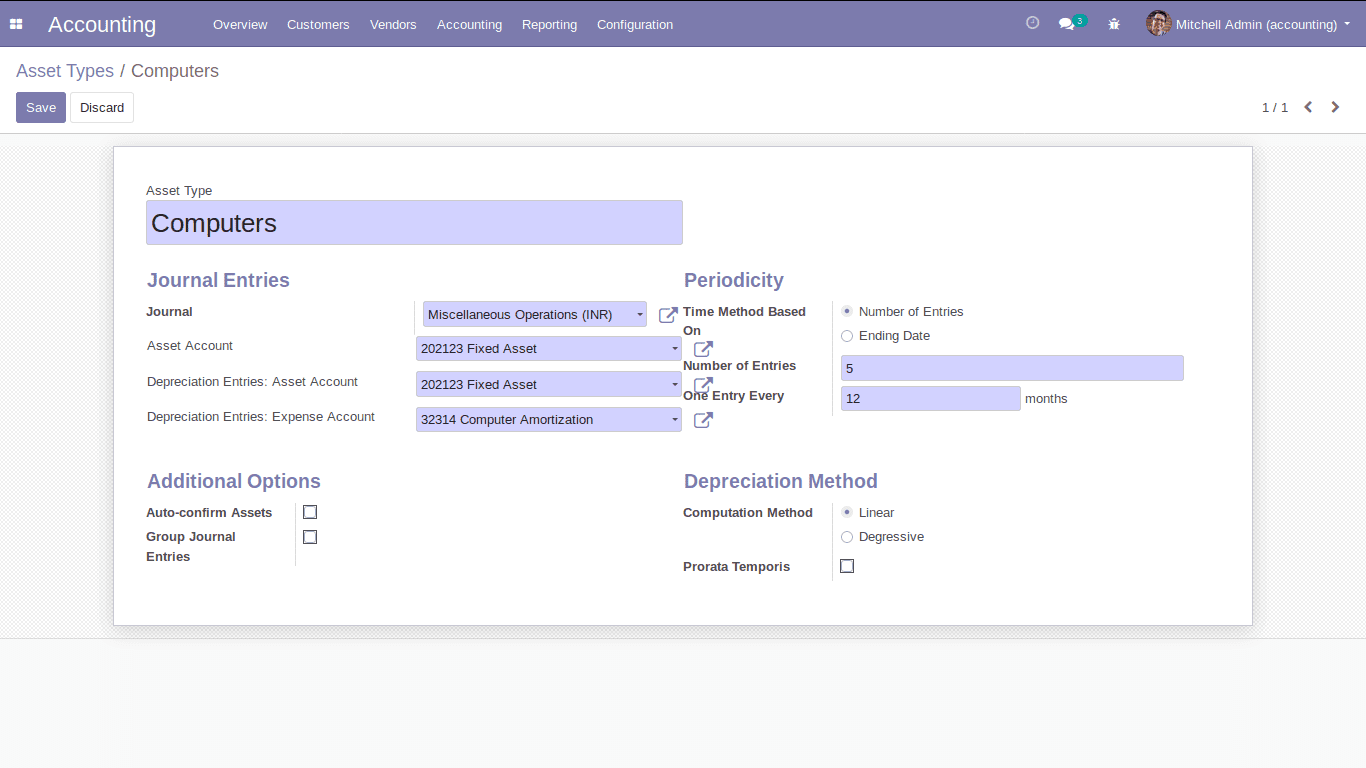Open external link for Asset Account
1366x768 pixels.
[x=703, y=349]
